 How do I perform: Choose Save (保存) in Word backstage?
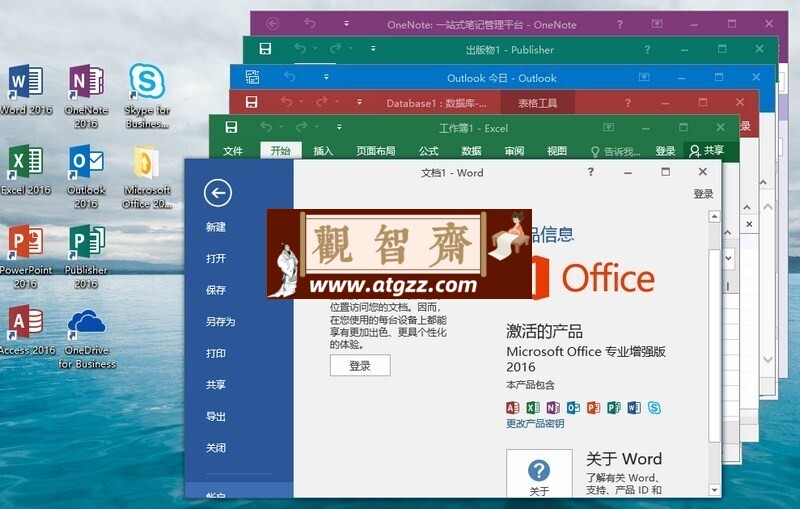pos(216,290)
